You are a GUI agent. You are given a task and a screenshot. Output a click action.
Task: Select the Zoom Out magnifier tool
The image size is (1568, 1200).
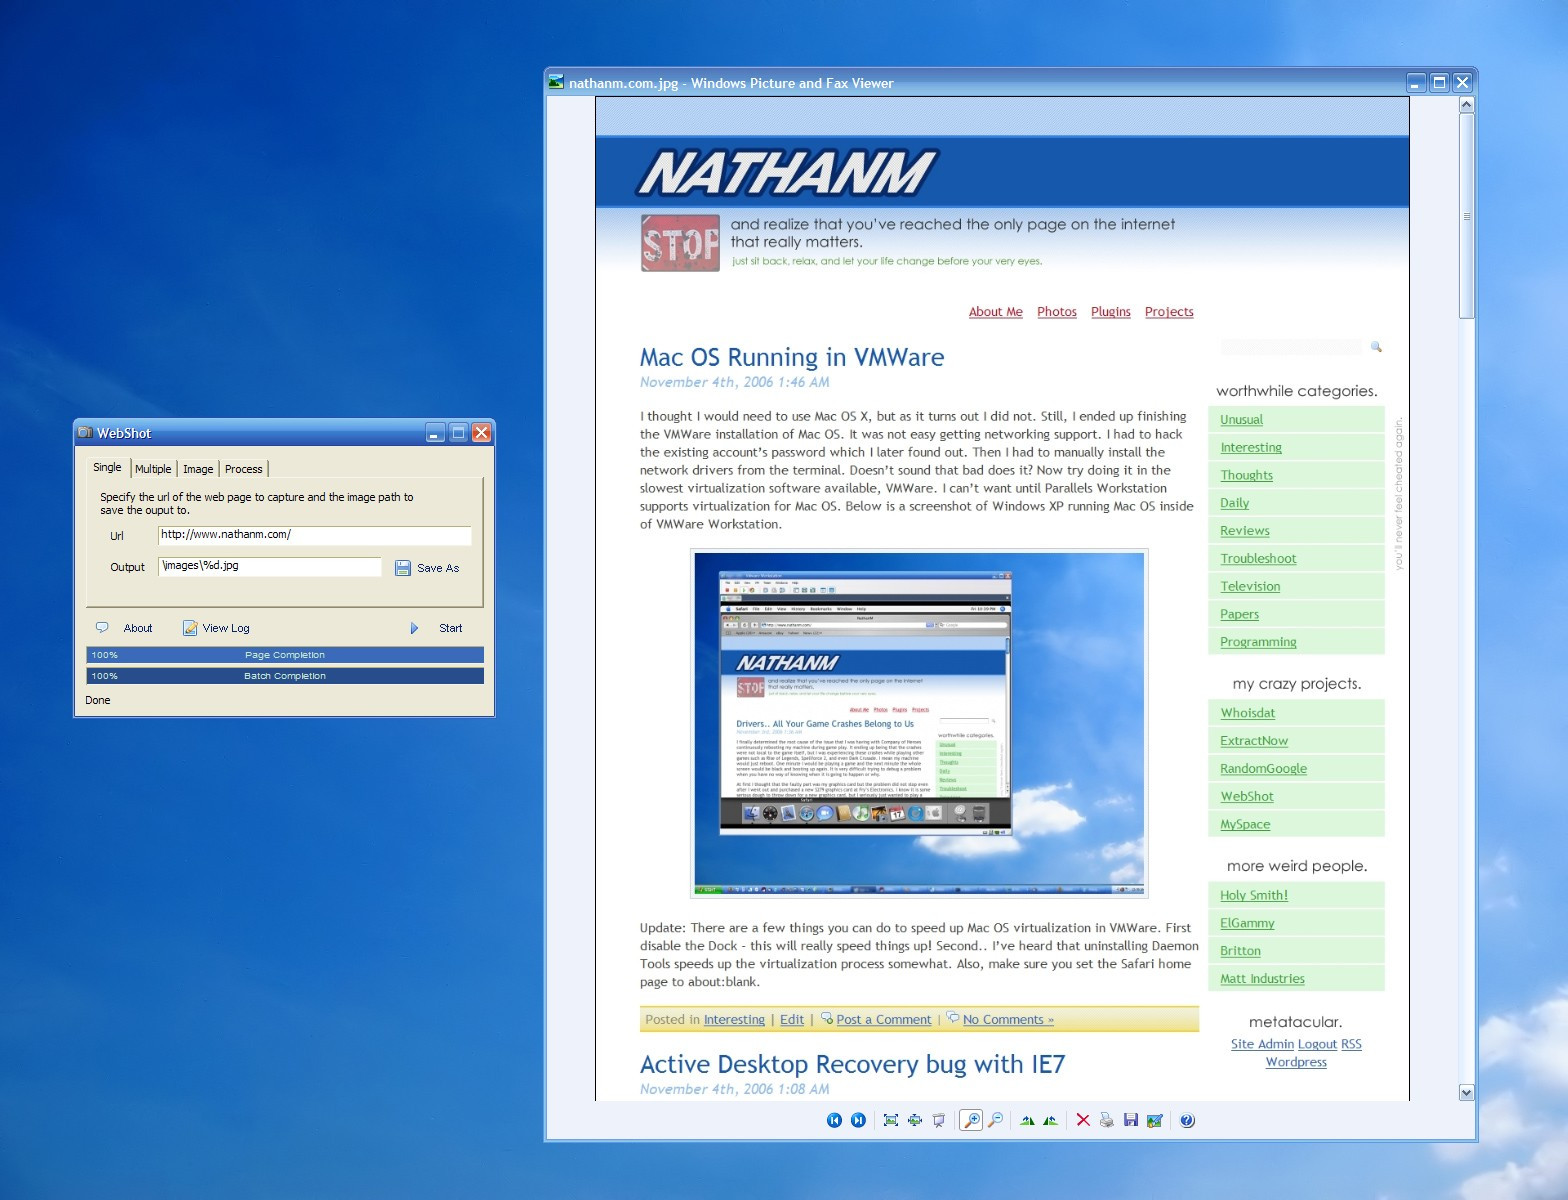coord(996,1120)
